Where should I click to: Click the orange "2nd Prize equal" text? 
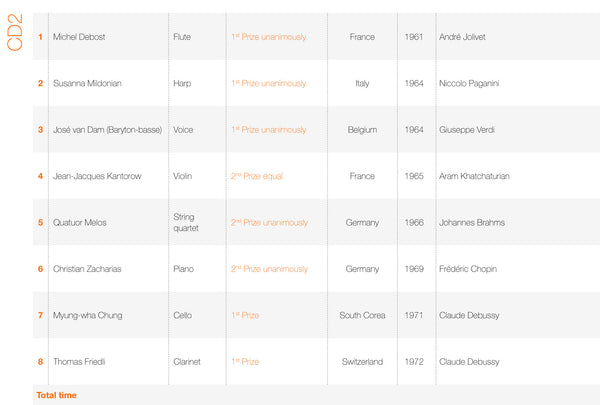(x=257, y=176)
